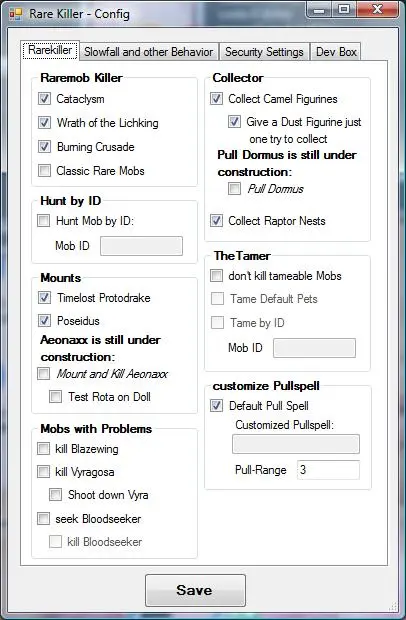Screen dimensions: 406x620
Task: Enable Classic Rare Mobs checkbox
Action: tap(44, 170)
